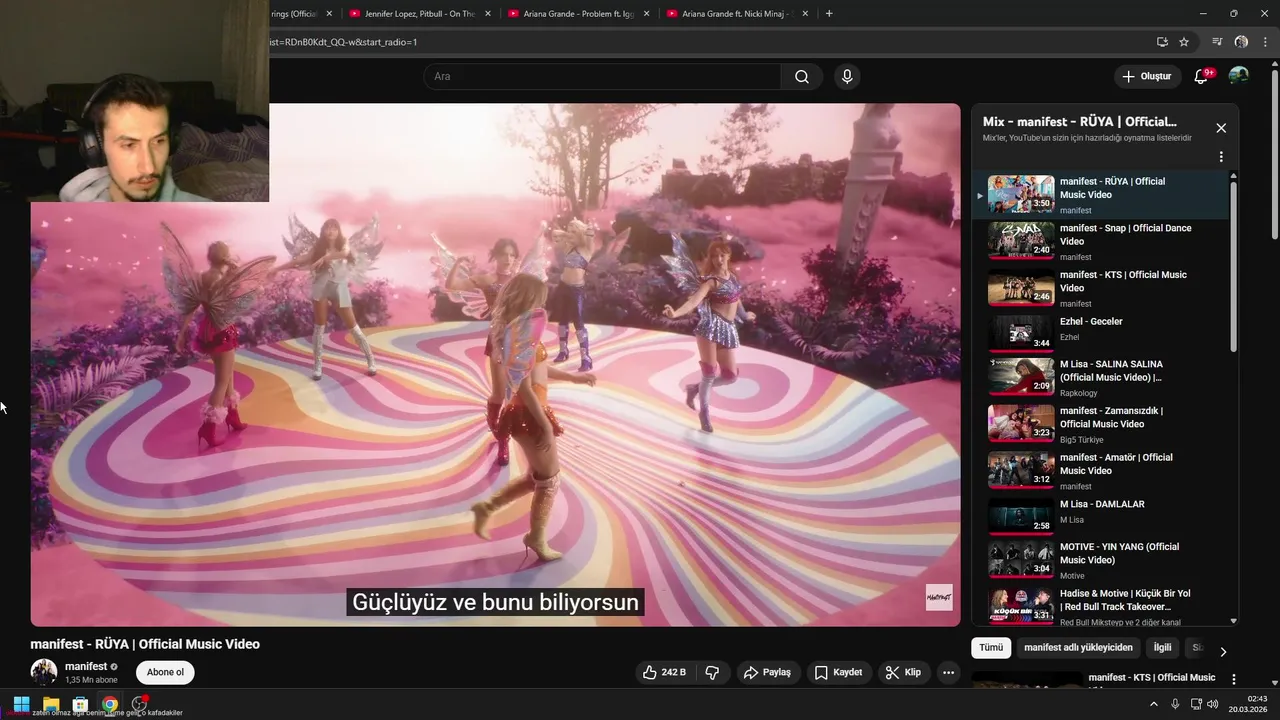Open a new browser tab

pos(829,14)
